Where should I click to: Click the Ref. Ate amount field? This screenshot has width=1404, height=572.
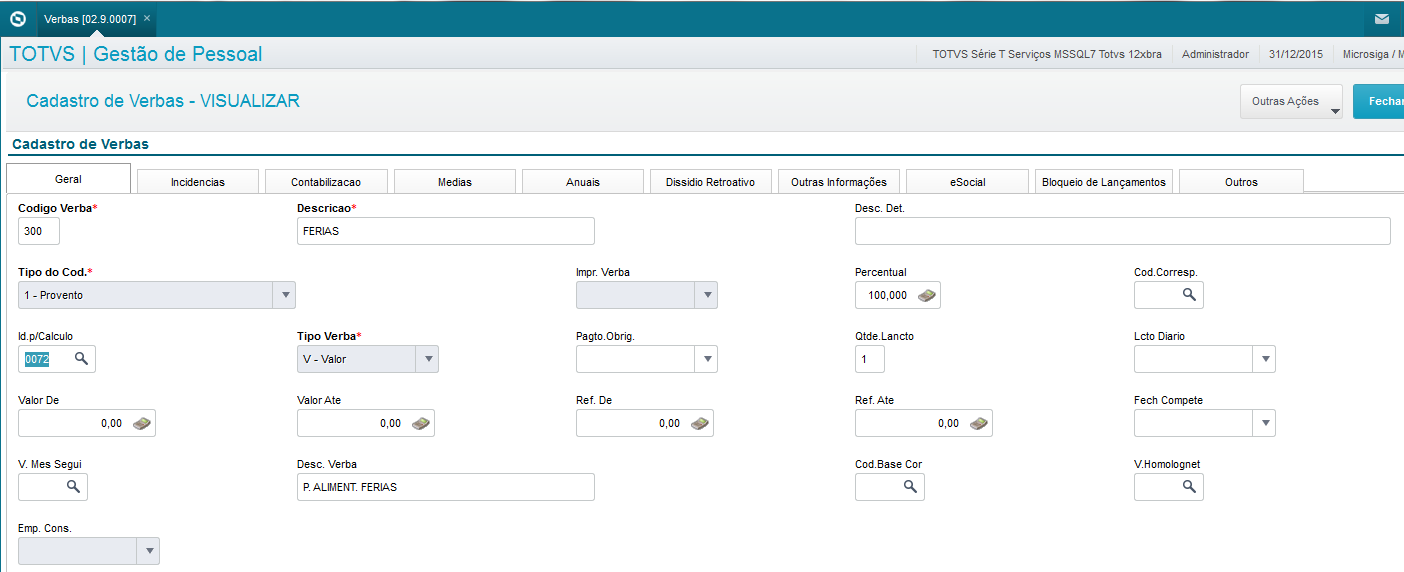(924, 423)
